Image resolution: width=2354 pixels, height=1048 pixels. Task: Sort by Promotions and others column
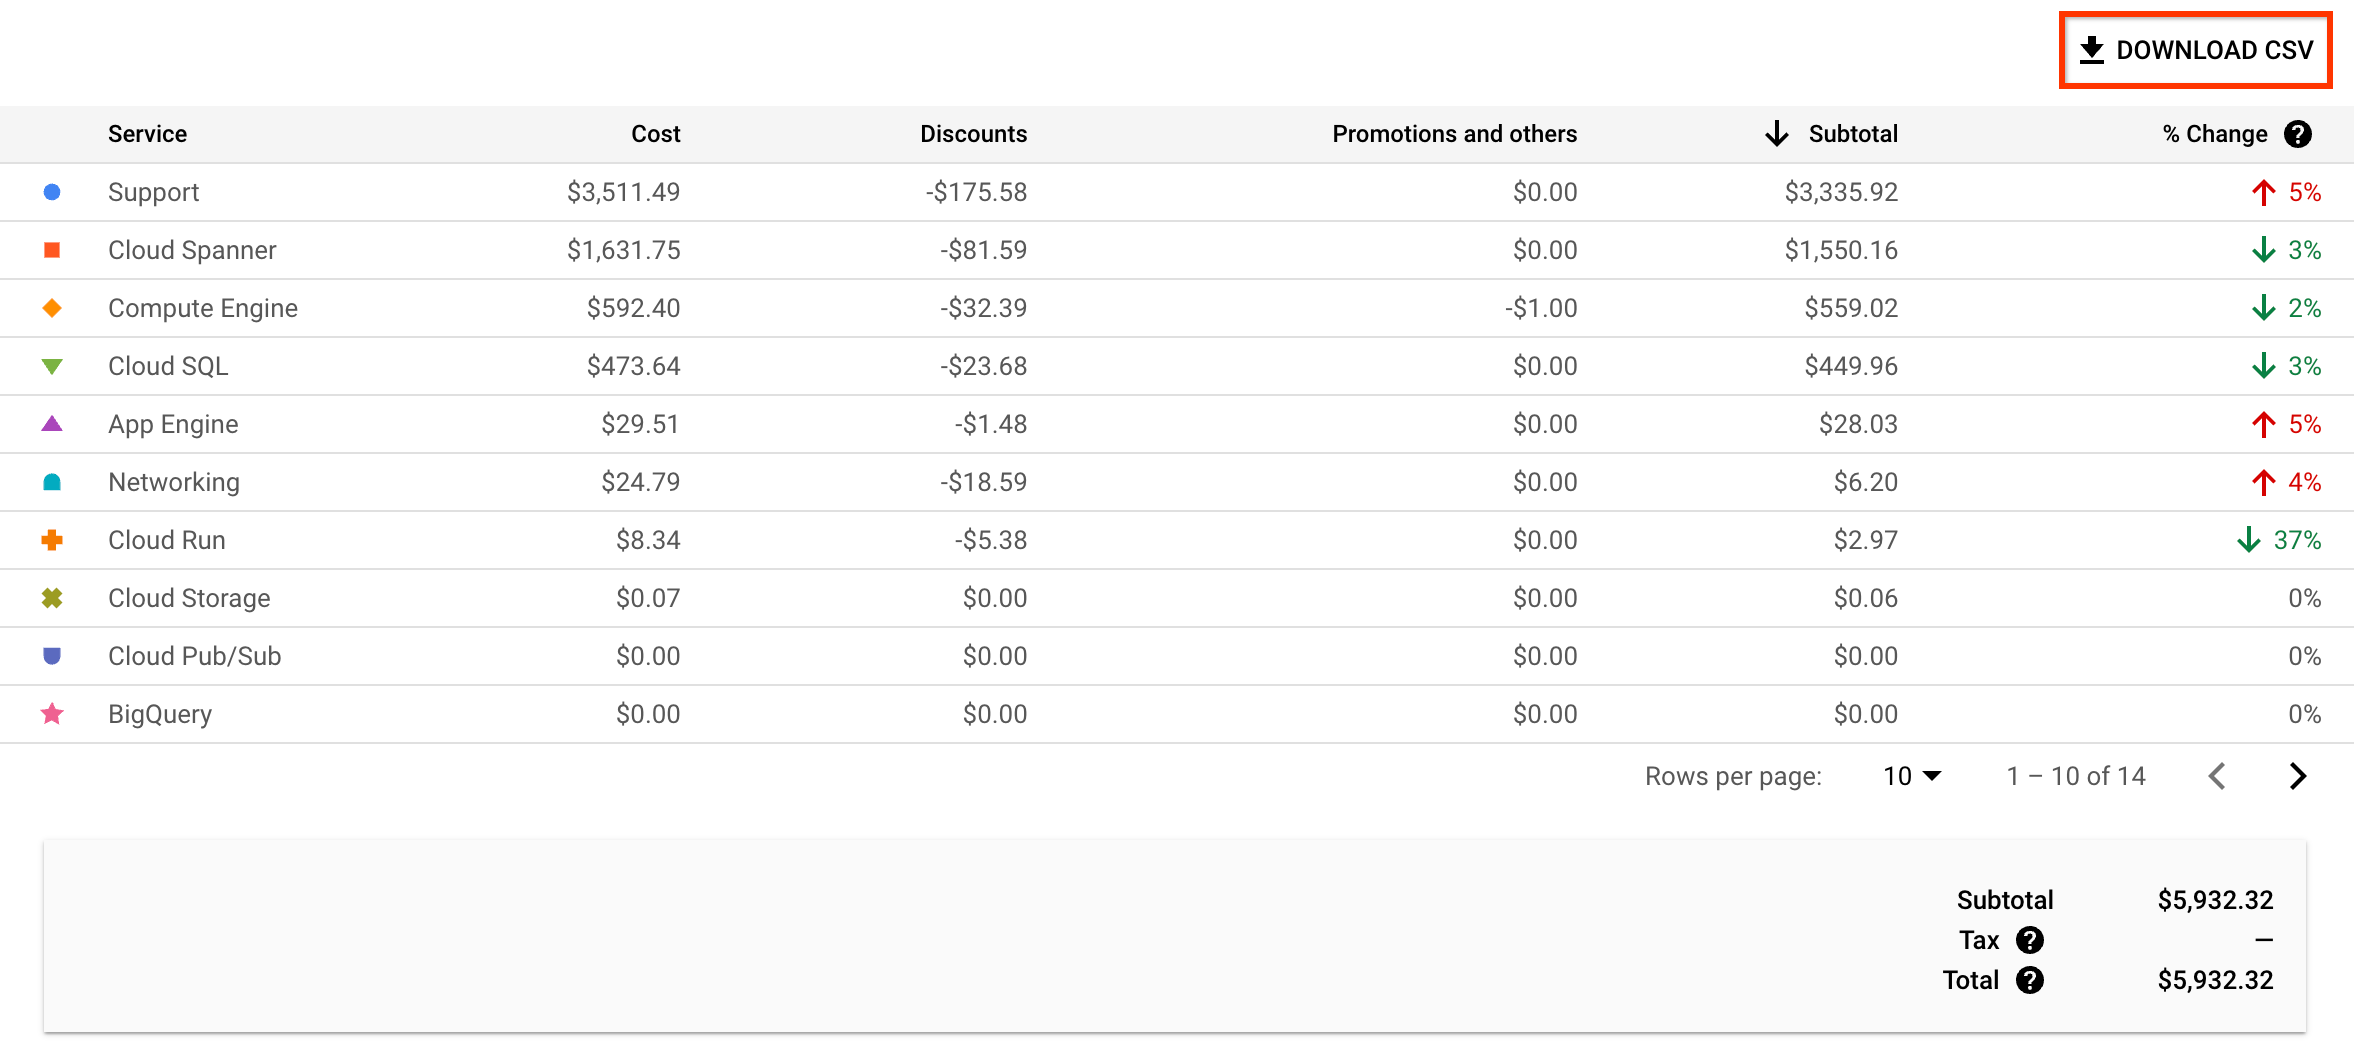(1454, 134)
